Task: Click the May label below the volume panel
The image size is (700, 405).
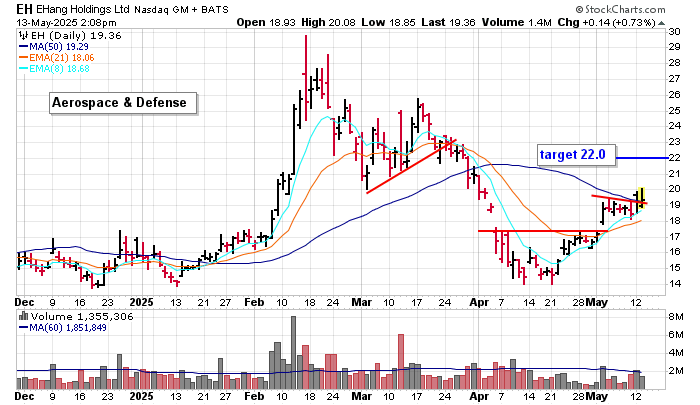Action: [597, 396]
